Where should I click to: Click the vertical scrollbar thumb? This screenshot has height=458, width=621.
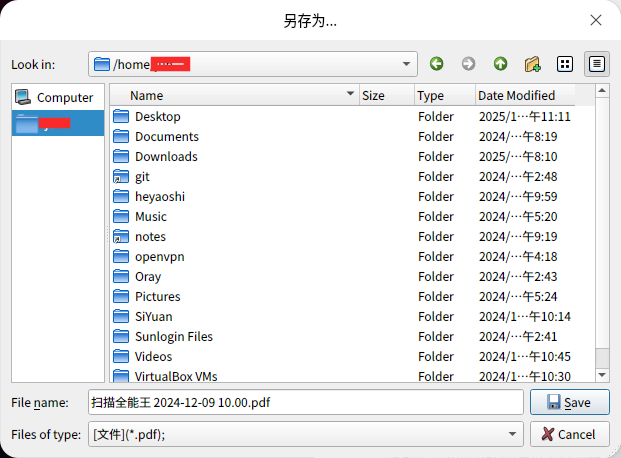[602, 358]
